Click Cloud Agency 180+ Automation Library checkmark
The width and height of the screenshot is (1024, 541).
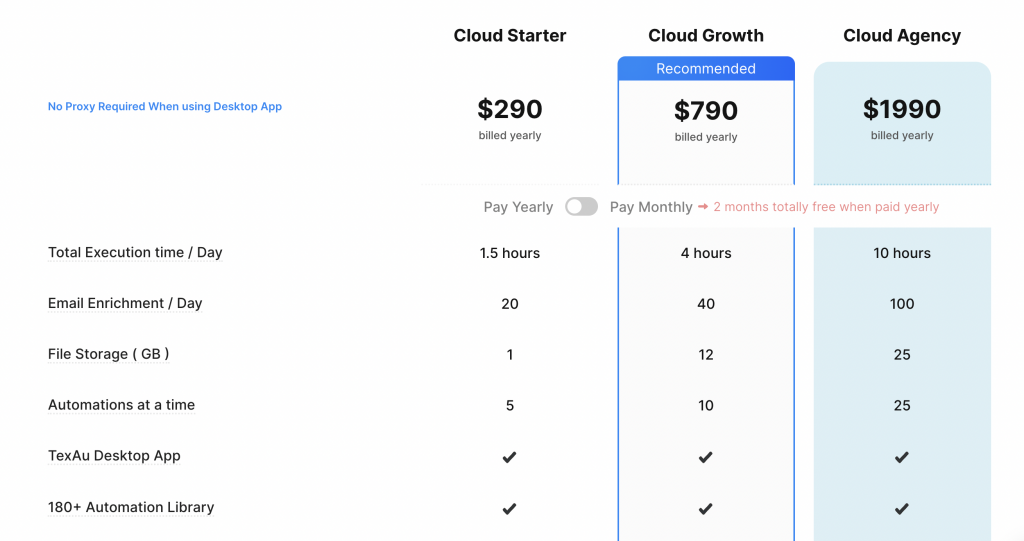click(x=901, y=508)
